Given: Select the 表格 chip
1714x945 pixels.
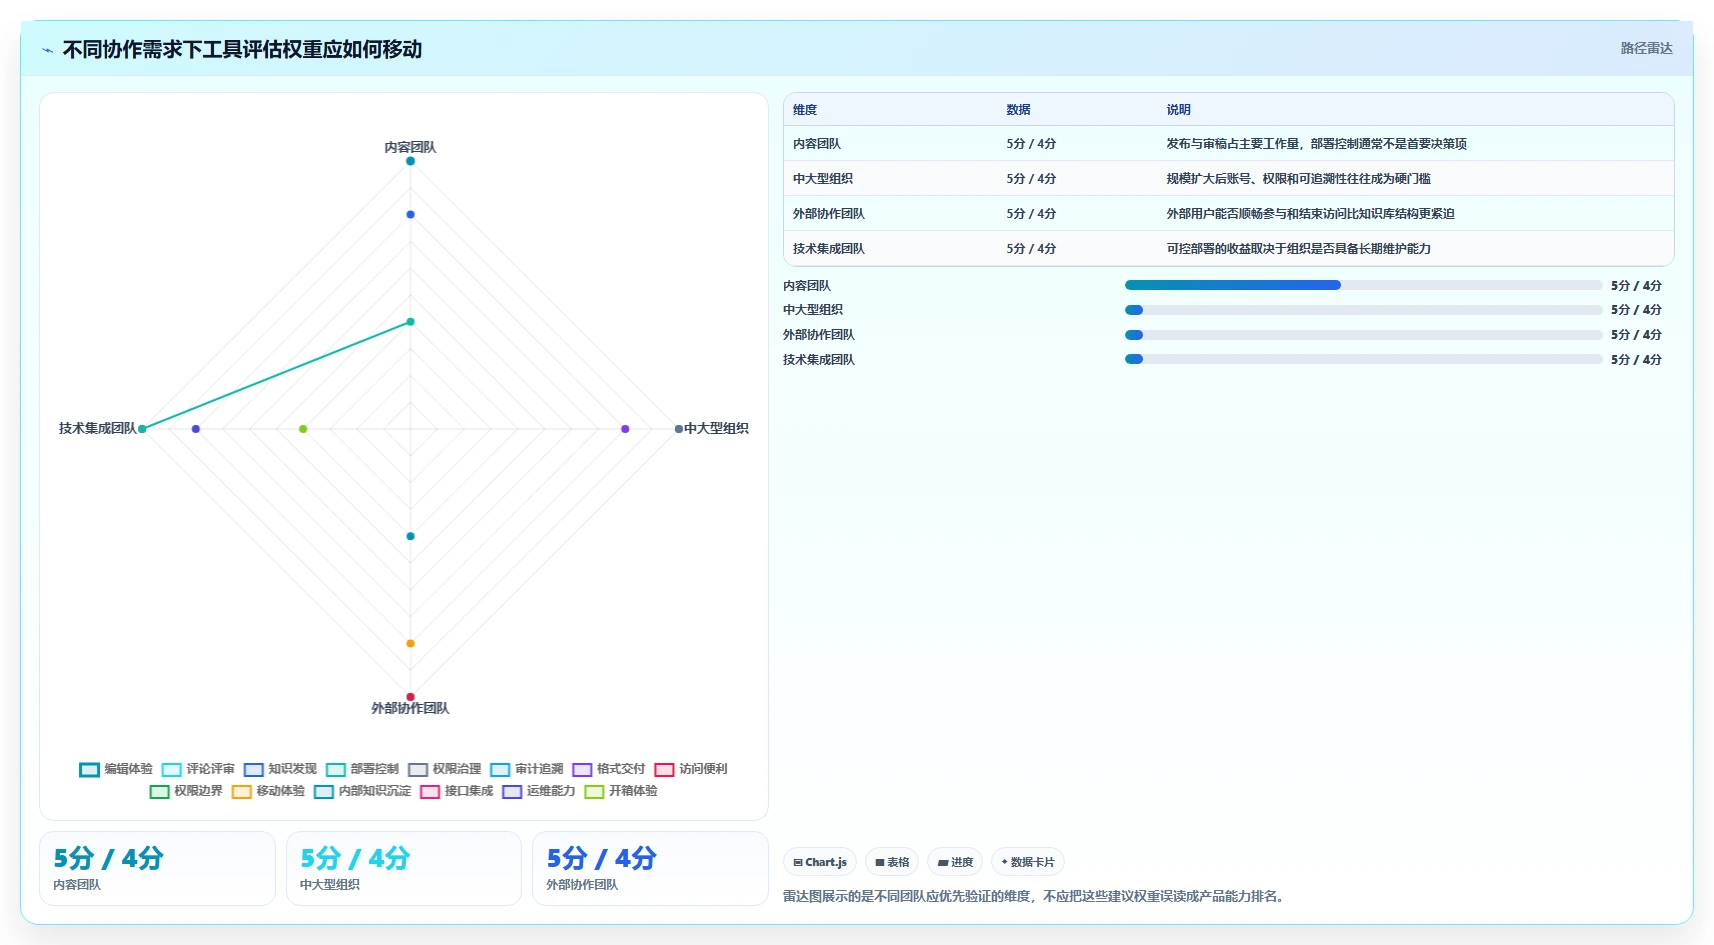Looking at the screenshot, I should 892,862.
